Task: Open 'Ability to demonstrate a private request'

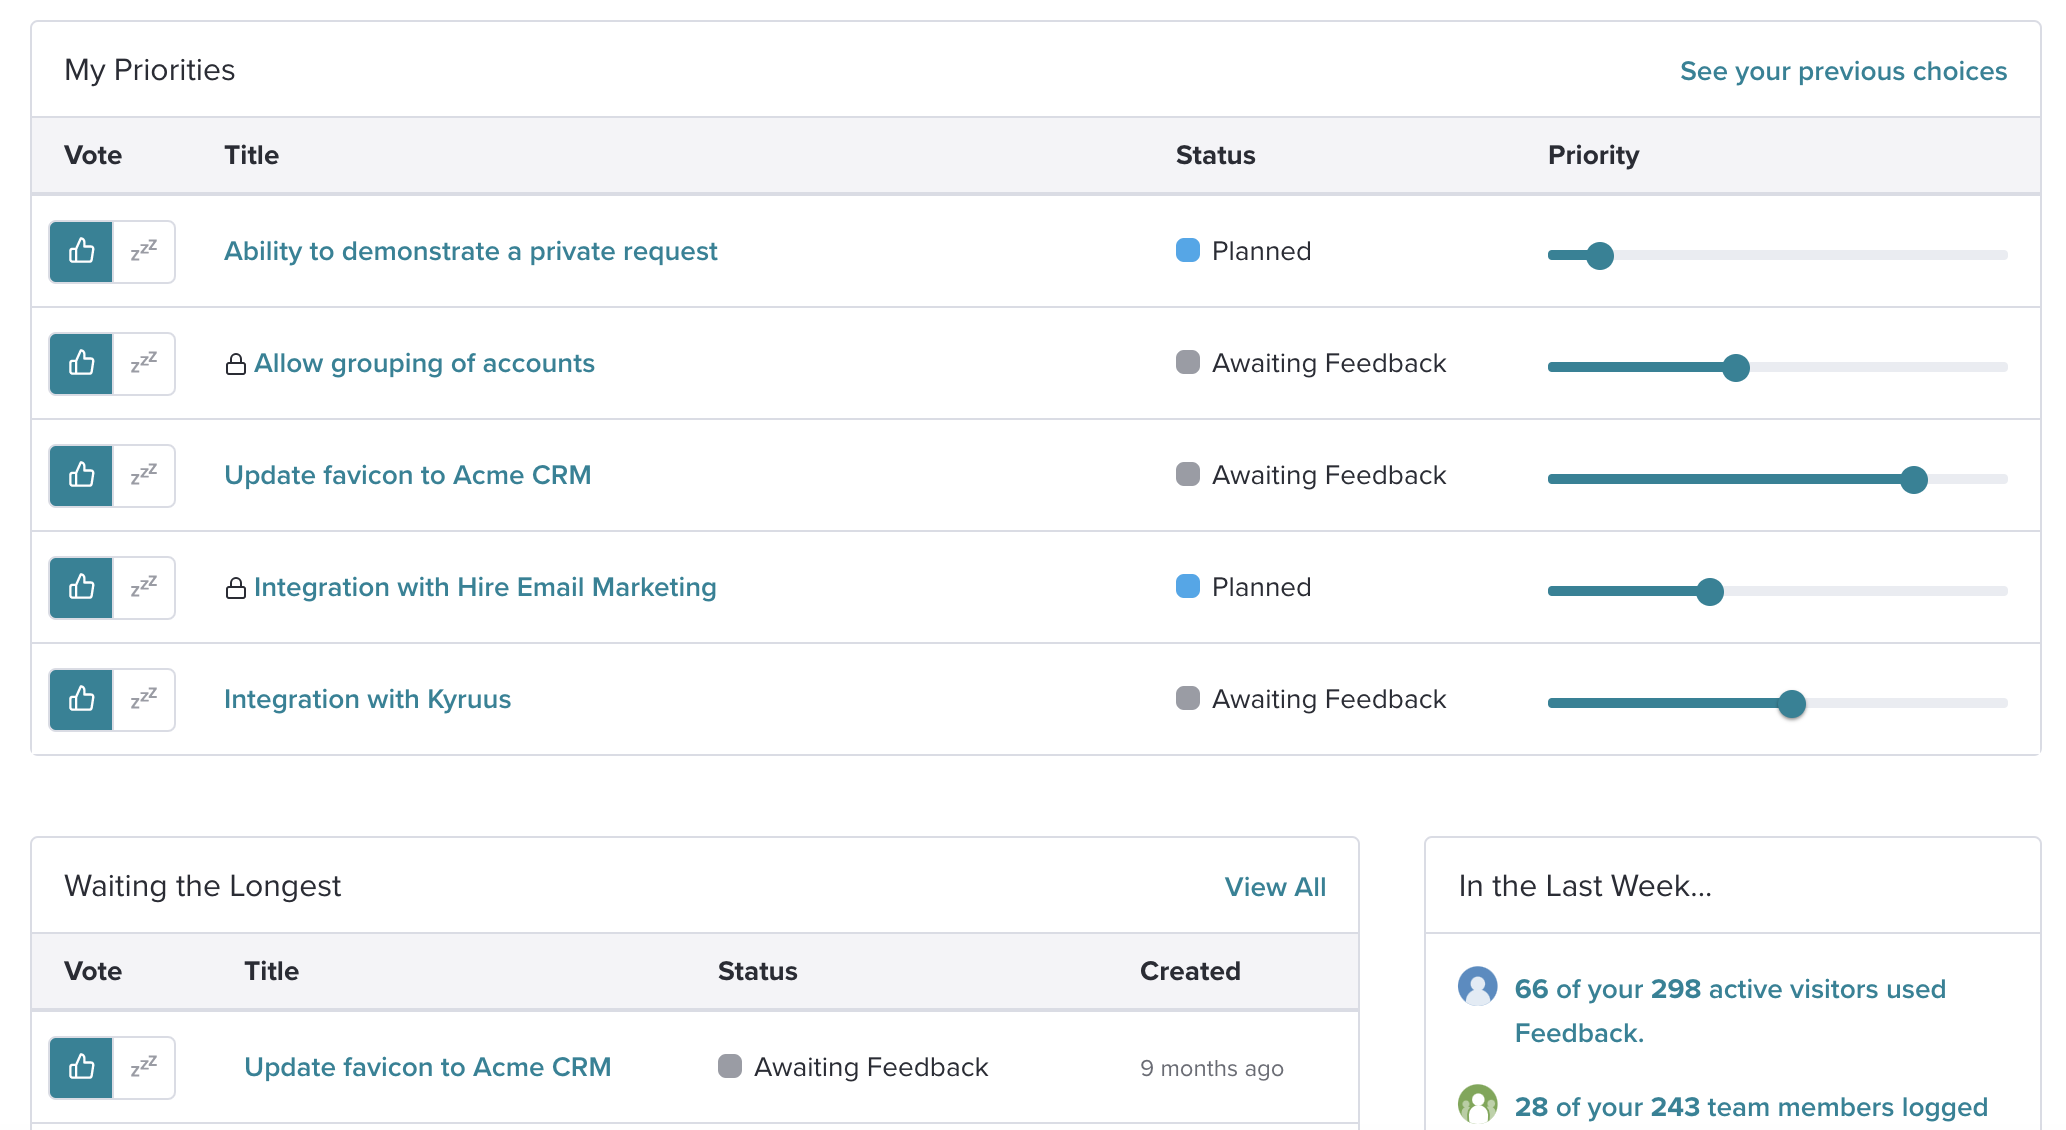Action: pyautogui.click(x=470, y=251)
